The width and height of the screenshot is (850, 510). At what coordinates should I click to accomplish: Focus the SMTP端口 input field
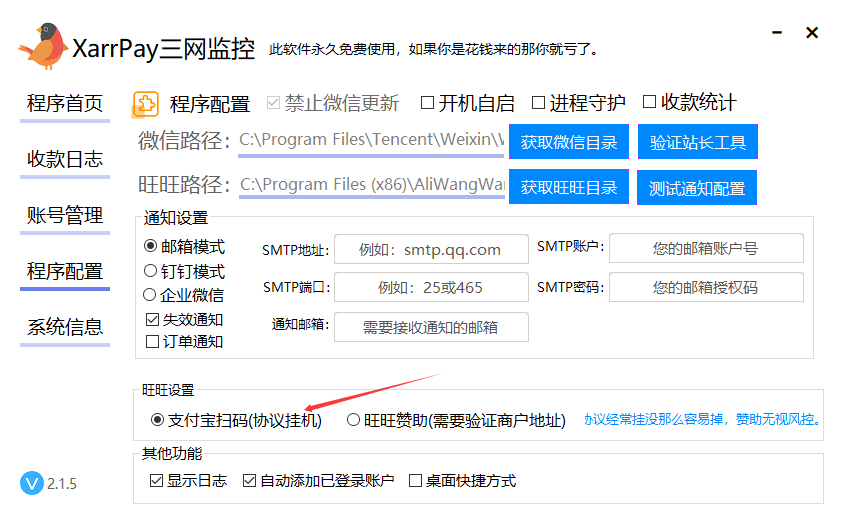click(x=431, y=287)
